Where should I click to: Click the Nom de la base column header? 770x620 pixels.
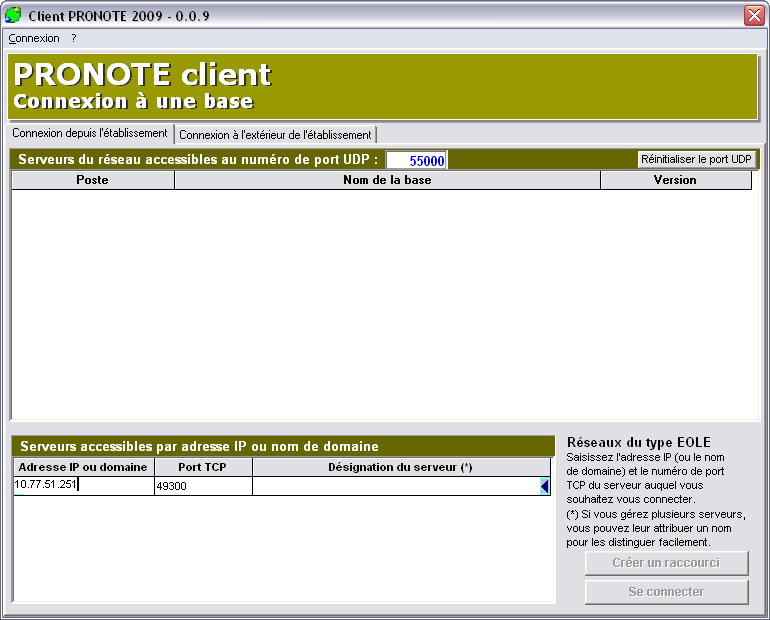pyautogui.click(x=387, y=180)
